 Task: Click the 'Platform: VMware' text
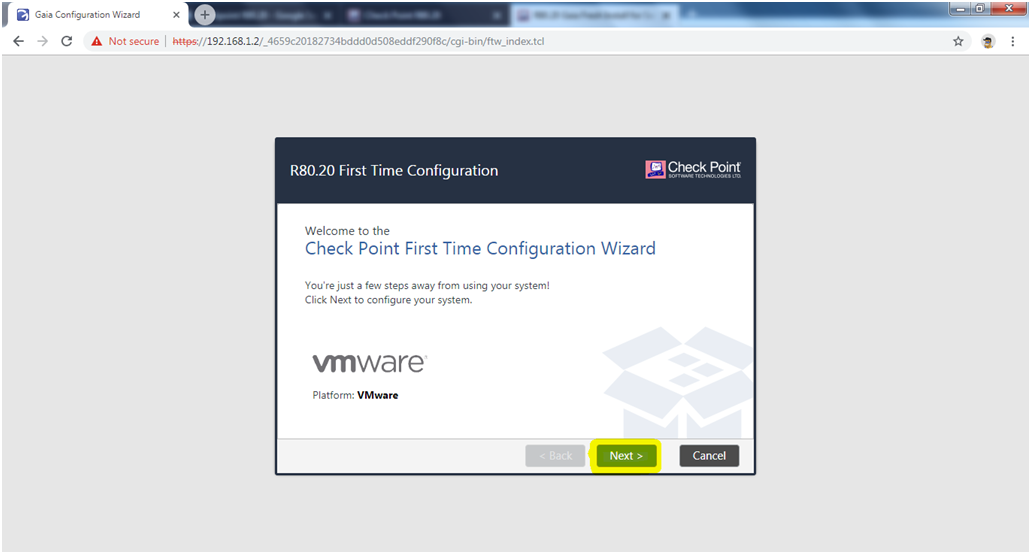[355, 395]
